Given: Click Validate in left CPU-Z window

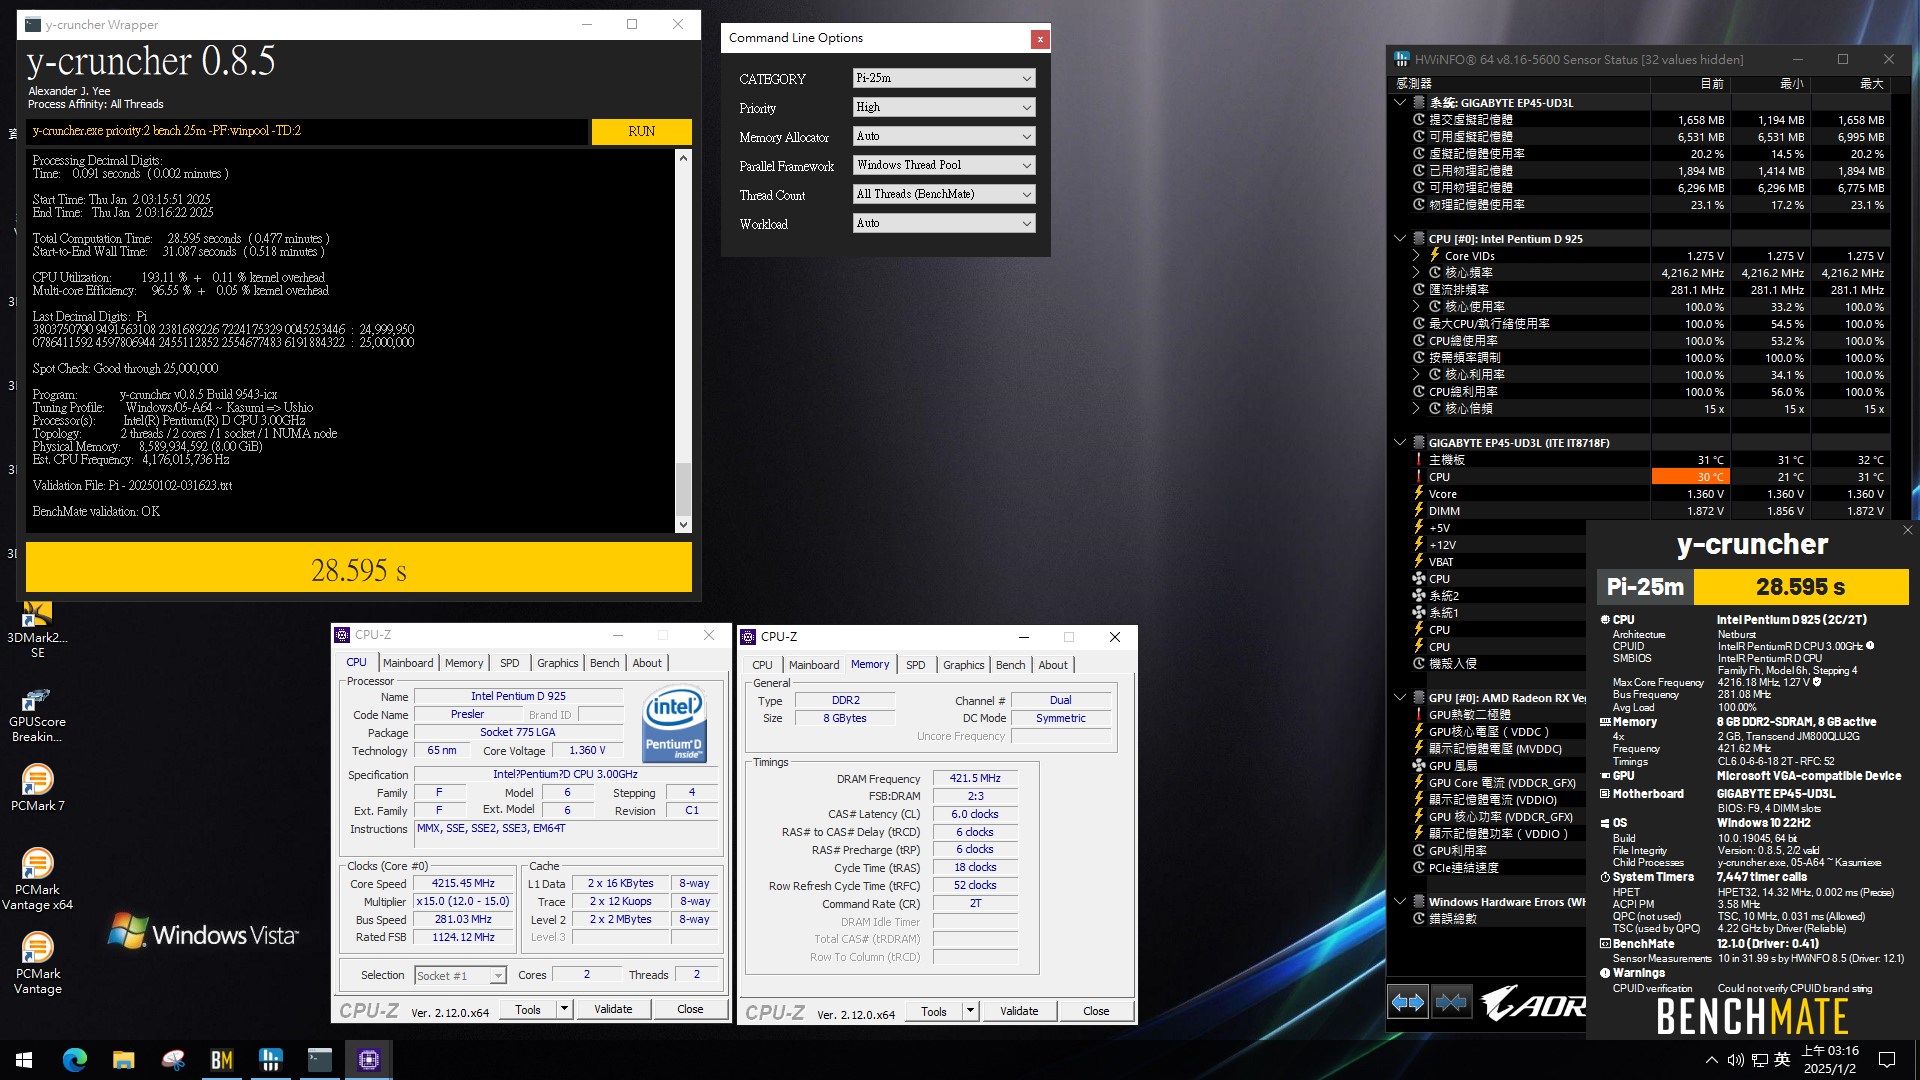Looking at the screenshot, I should pos(613,1009).
